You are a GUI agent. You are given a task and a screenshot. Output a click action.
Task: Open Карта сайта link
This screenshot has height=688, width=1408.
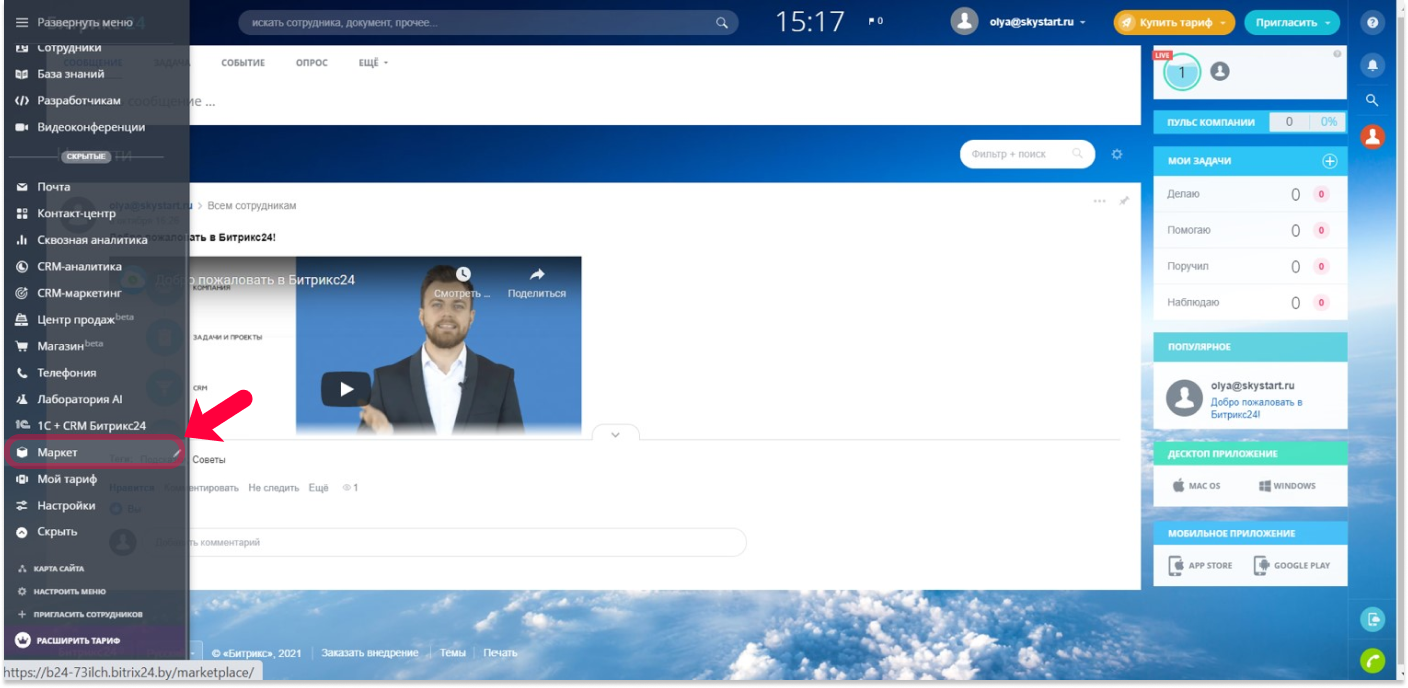59,568
